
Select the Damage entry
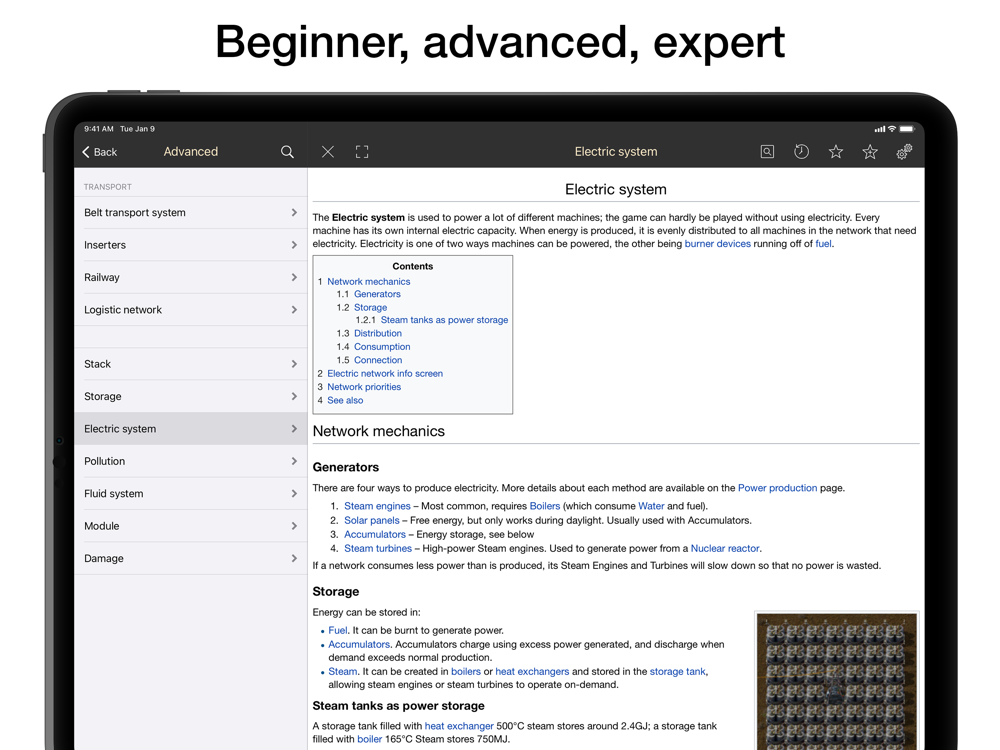[x=191, y=558]
